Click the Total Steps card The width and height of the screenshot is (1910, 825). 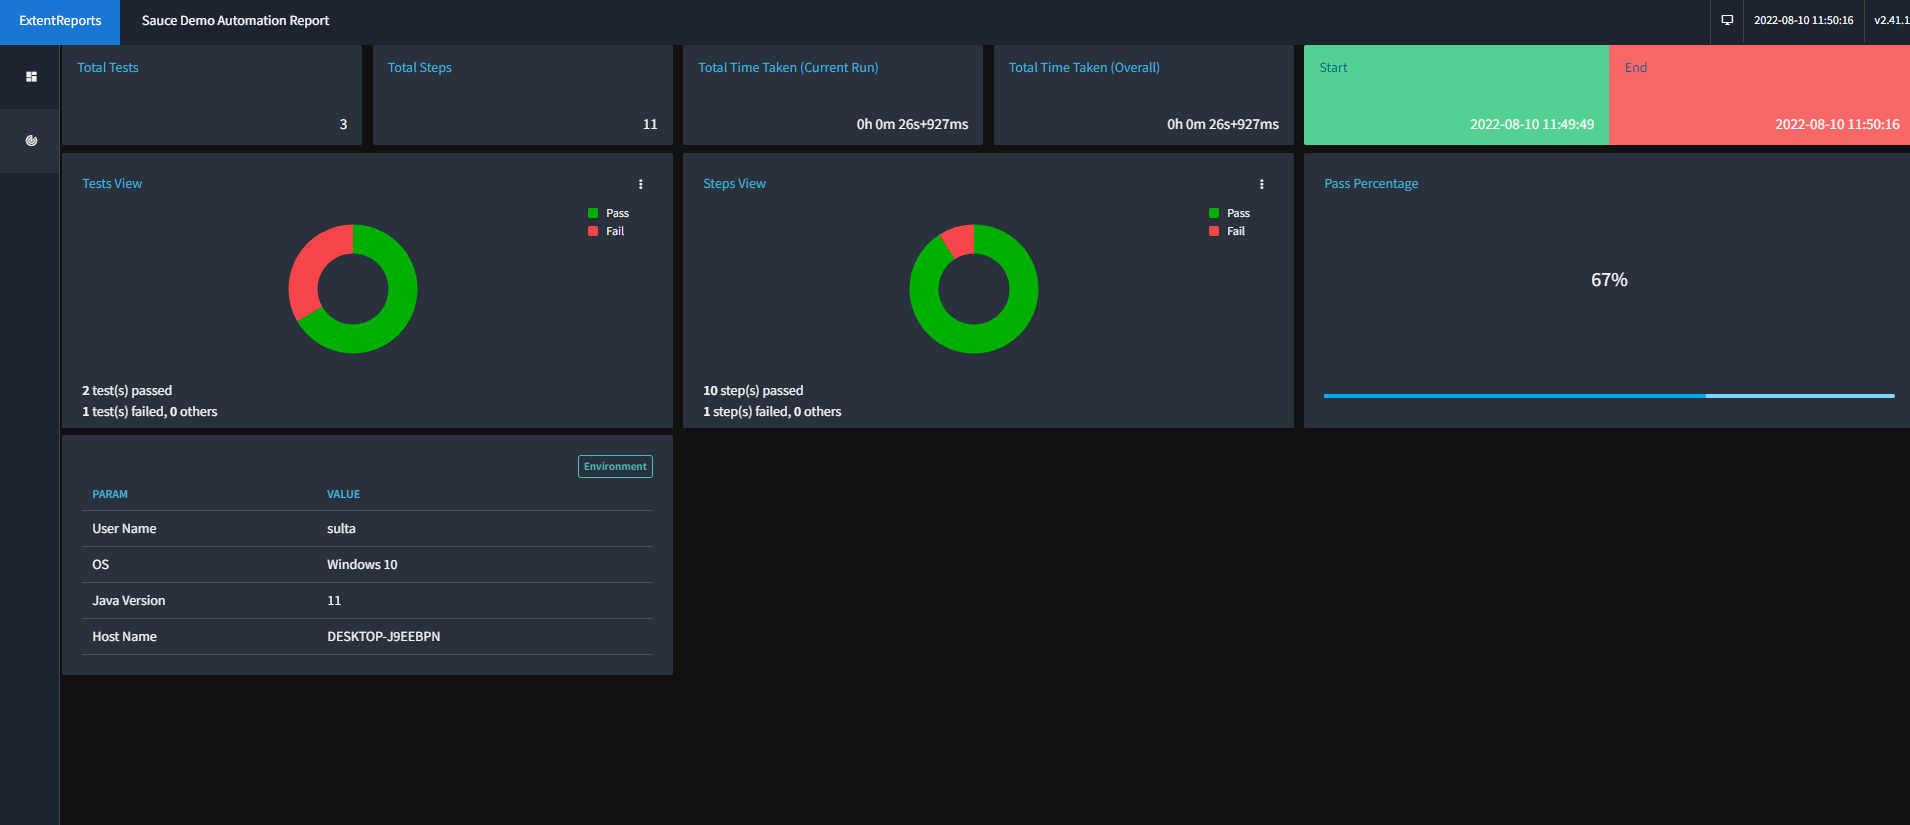tap(522, 95)
